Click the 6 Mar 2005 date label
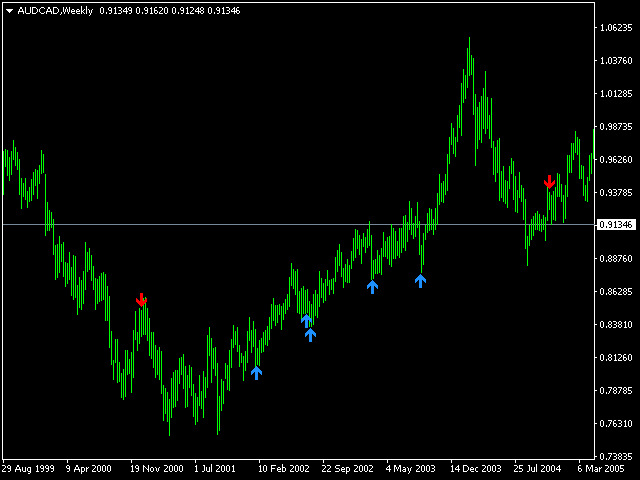 (601, 469)
